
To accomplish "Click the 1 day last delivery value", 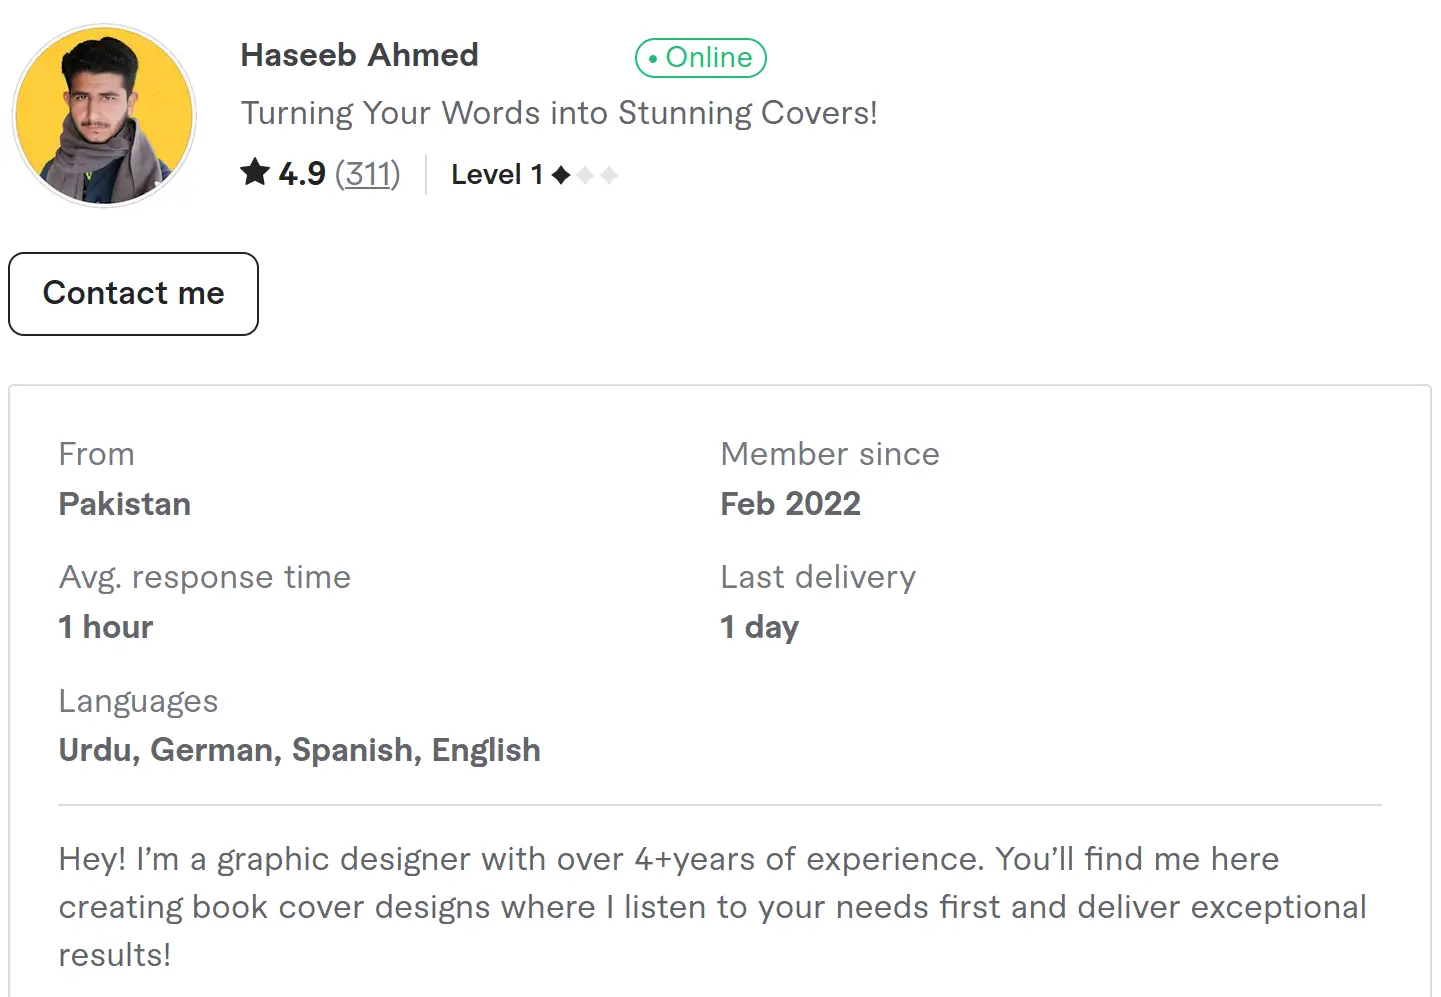I will pos(759,627).
